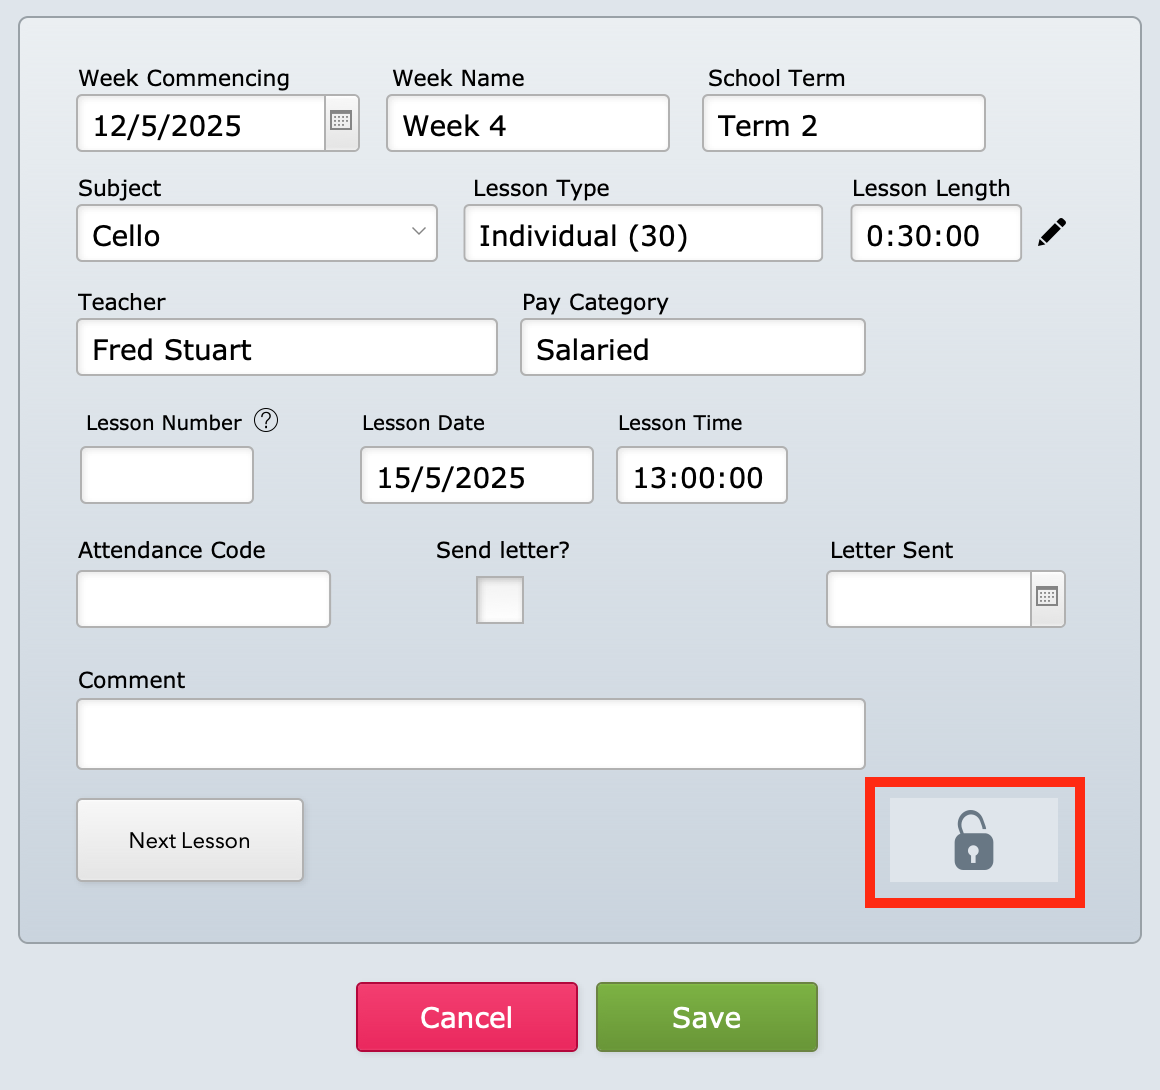The height and width of the screenshot is (1090, 1160).
Task: Click the red Cancel button
Action: 466,1017
